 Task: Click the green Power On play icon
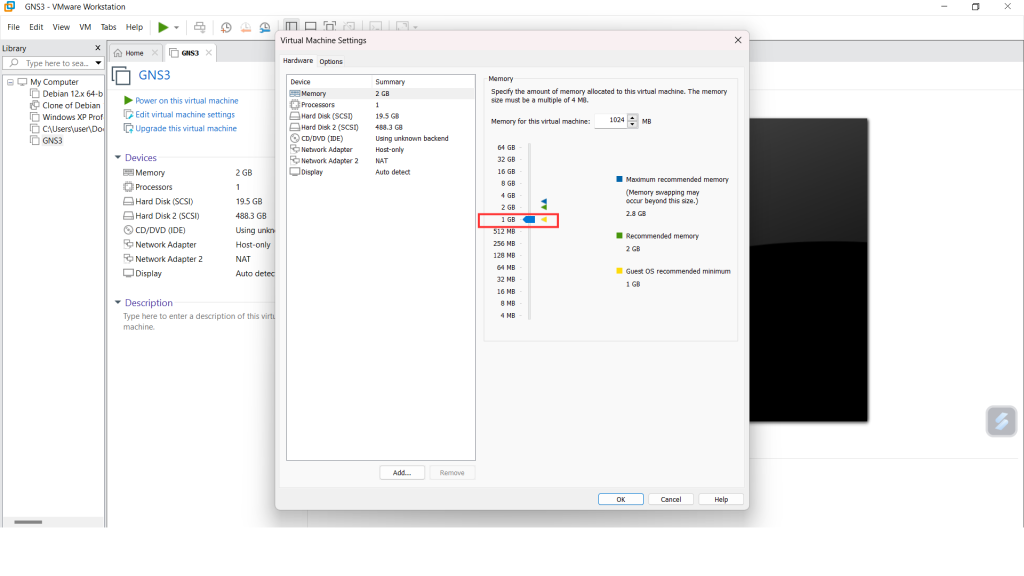point(163,27)
